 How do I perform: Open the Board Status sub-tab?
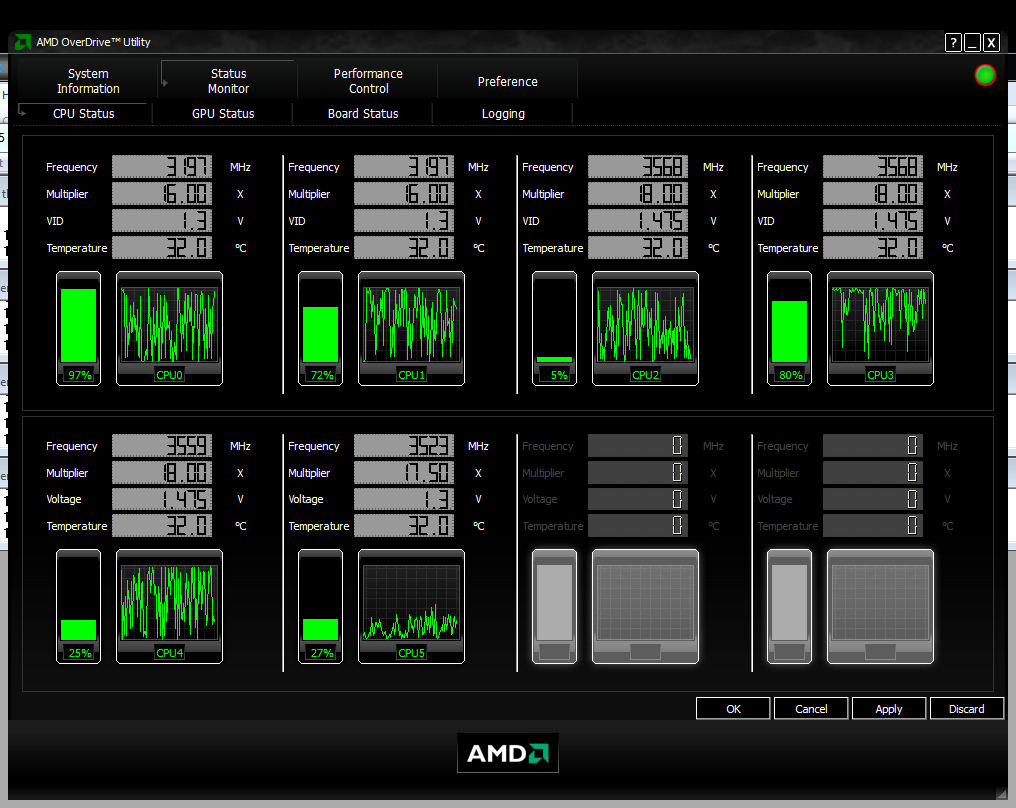[x=363, y=113]
